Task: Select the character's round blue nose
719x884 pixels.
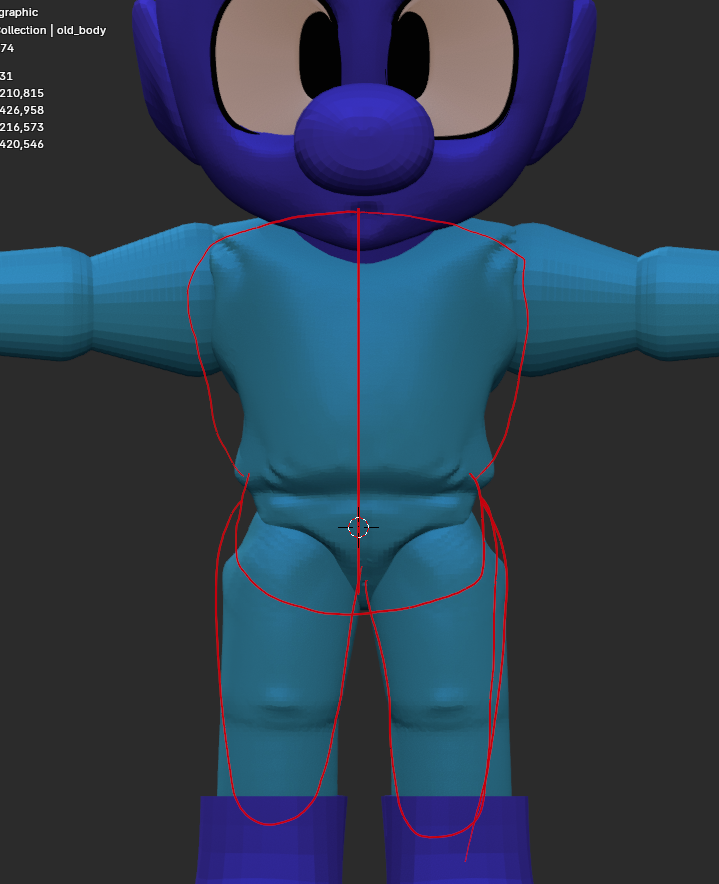Action: pos(363,136)
